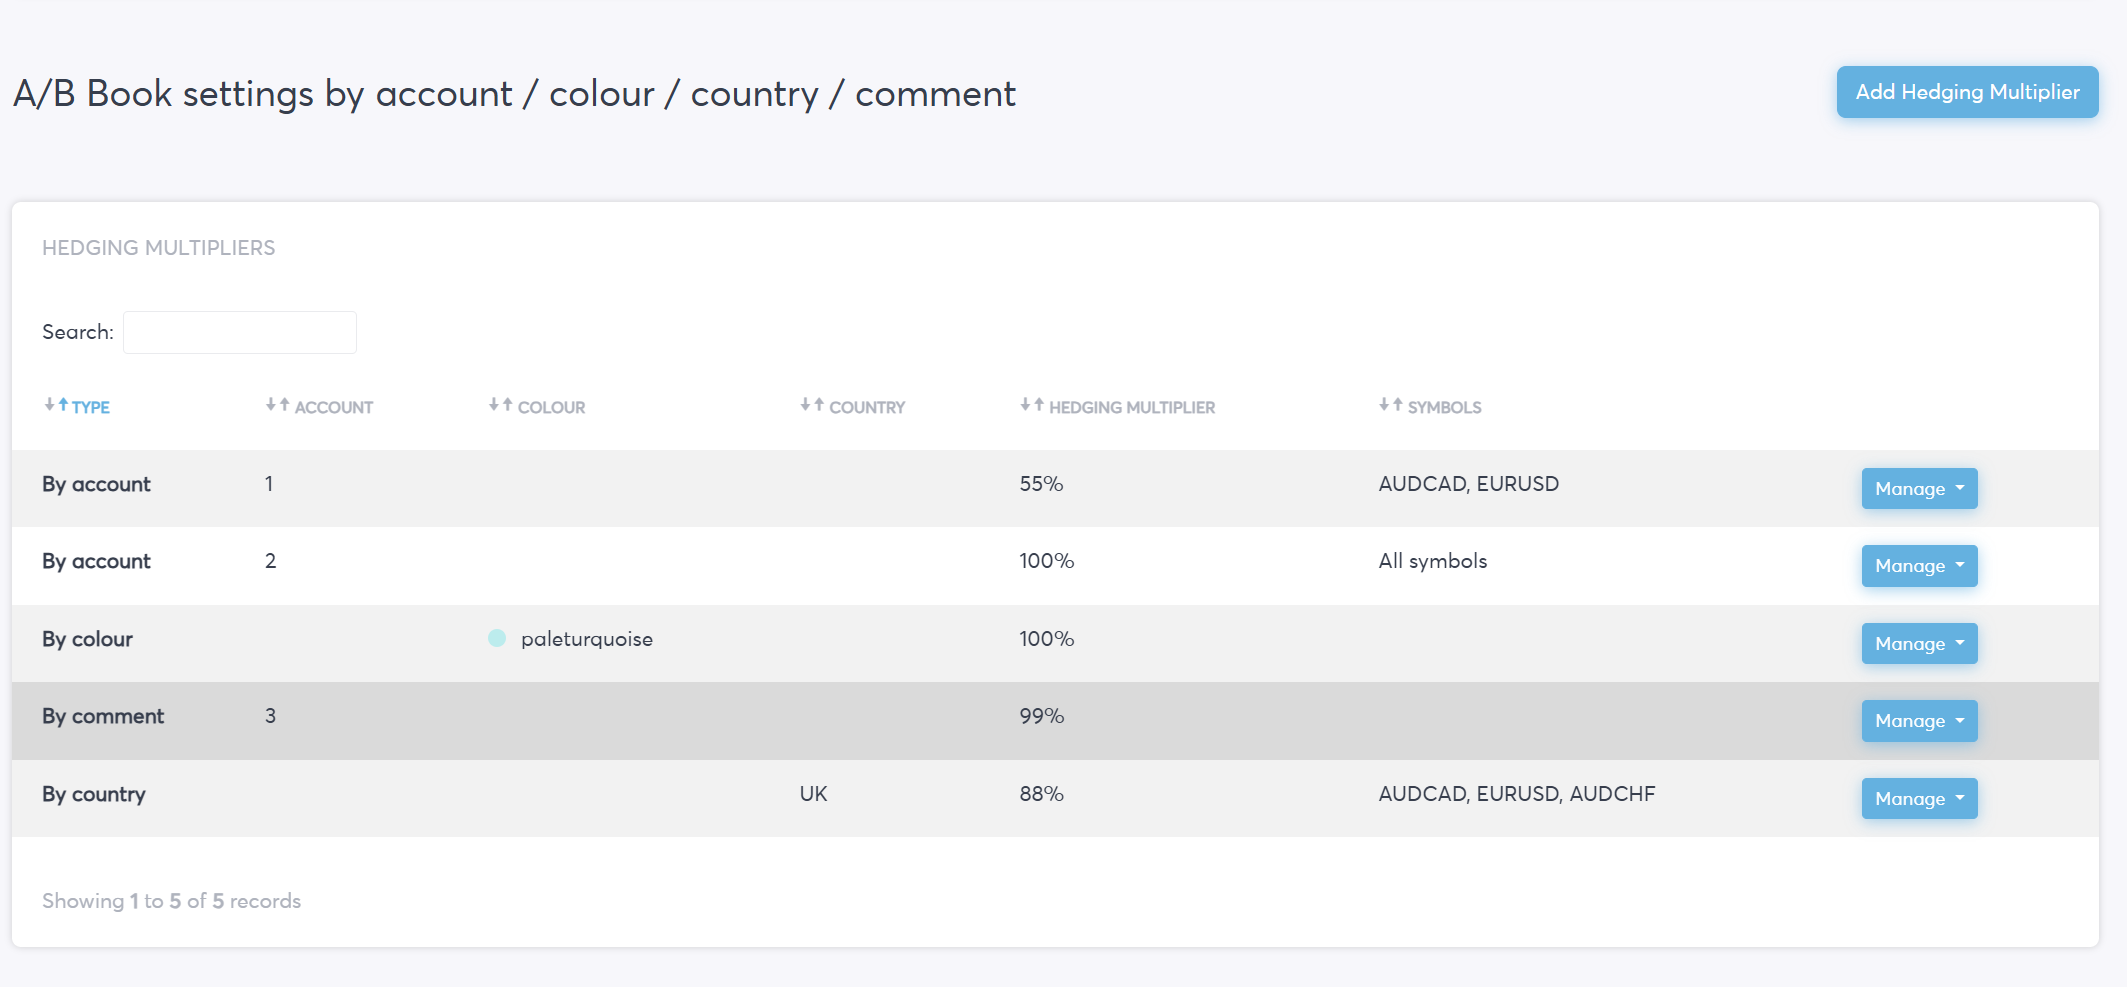The image size is (2127, 987).
Task: Click the sort arrows beside SYMBOLS header
Action: tap(1391, 405)
